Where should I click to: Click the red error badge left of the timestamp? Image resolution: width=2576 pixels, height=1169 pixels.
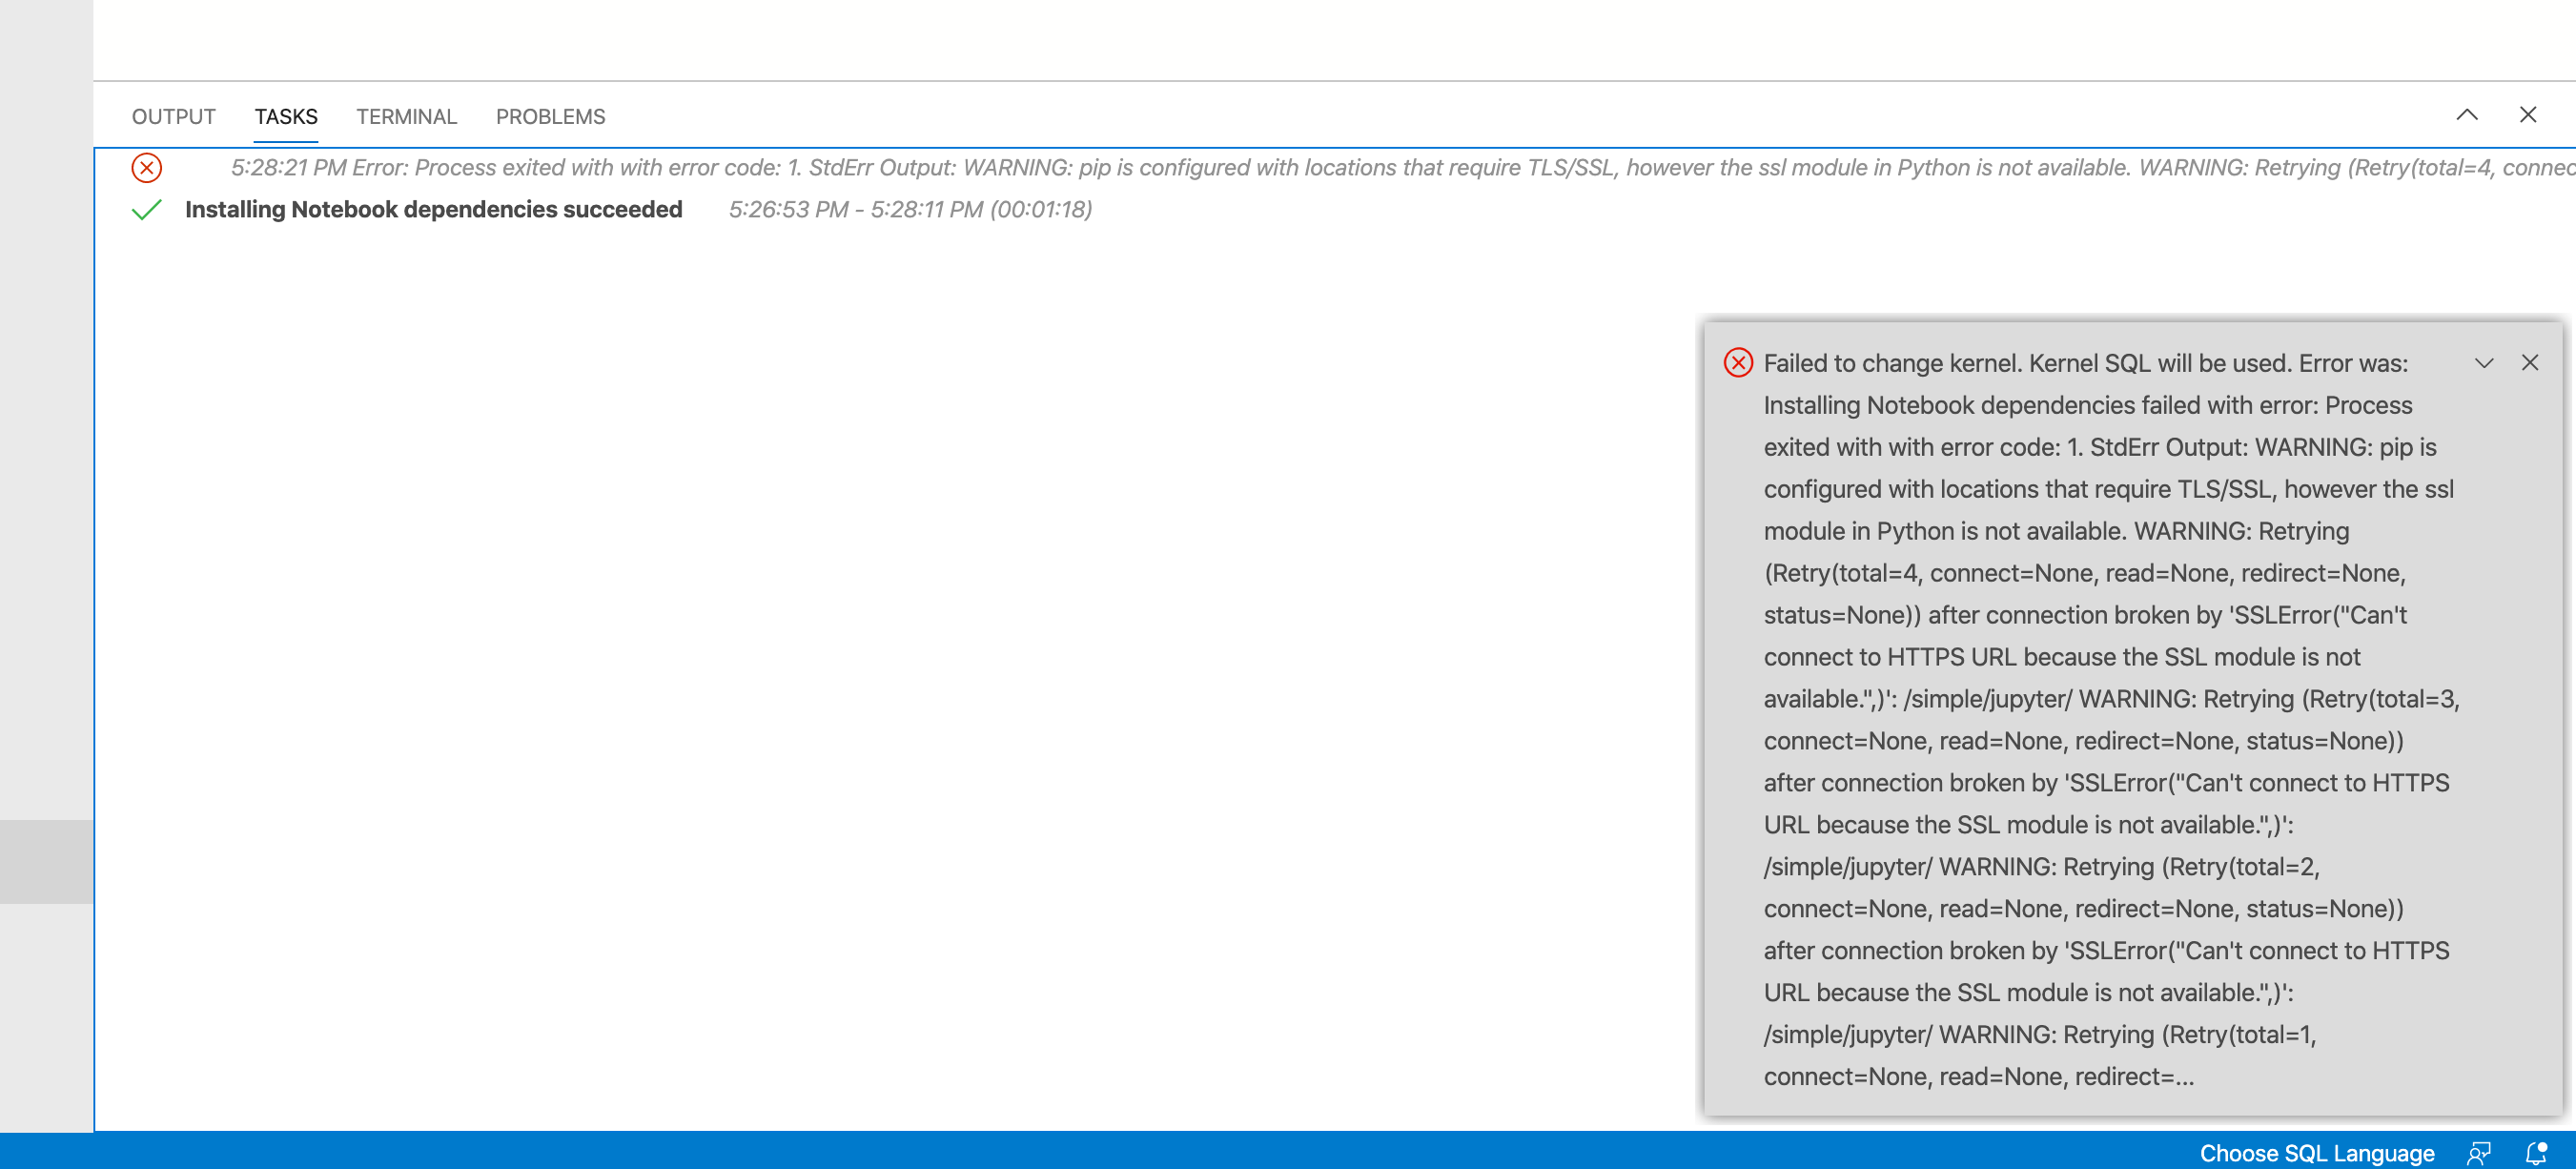(147, 168)
